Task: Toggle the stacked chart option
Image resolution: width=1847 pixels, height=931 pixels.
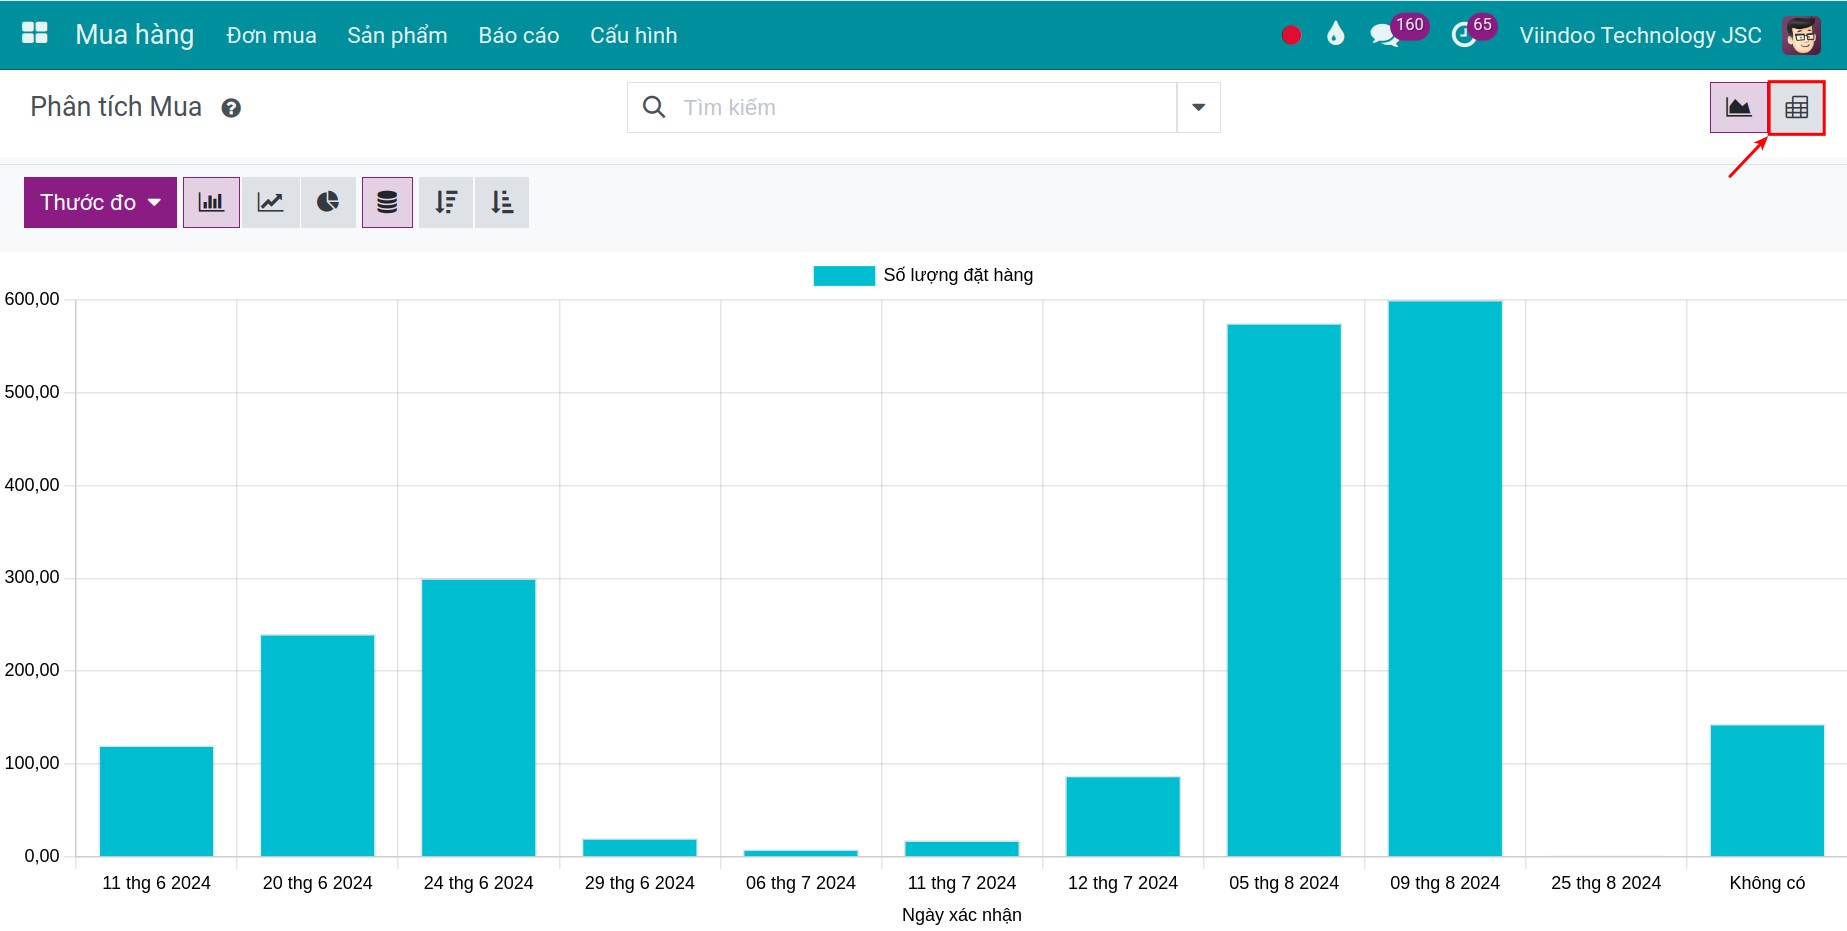Action: click(x=387, y=202)
